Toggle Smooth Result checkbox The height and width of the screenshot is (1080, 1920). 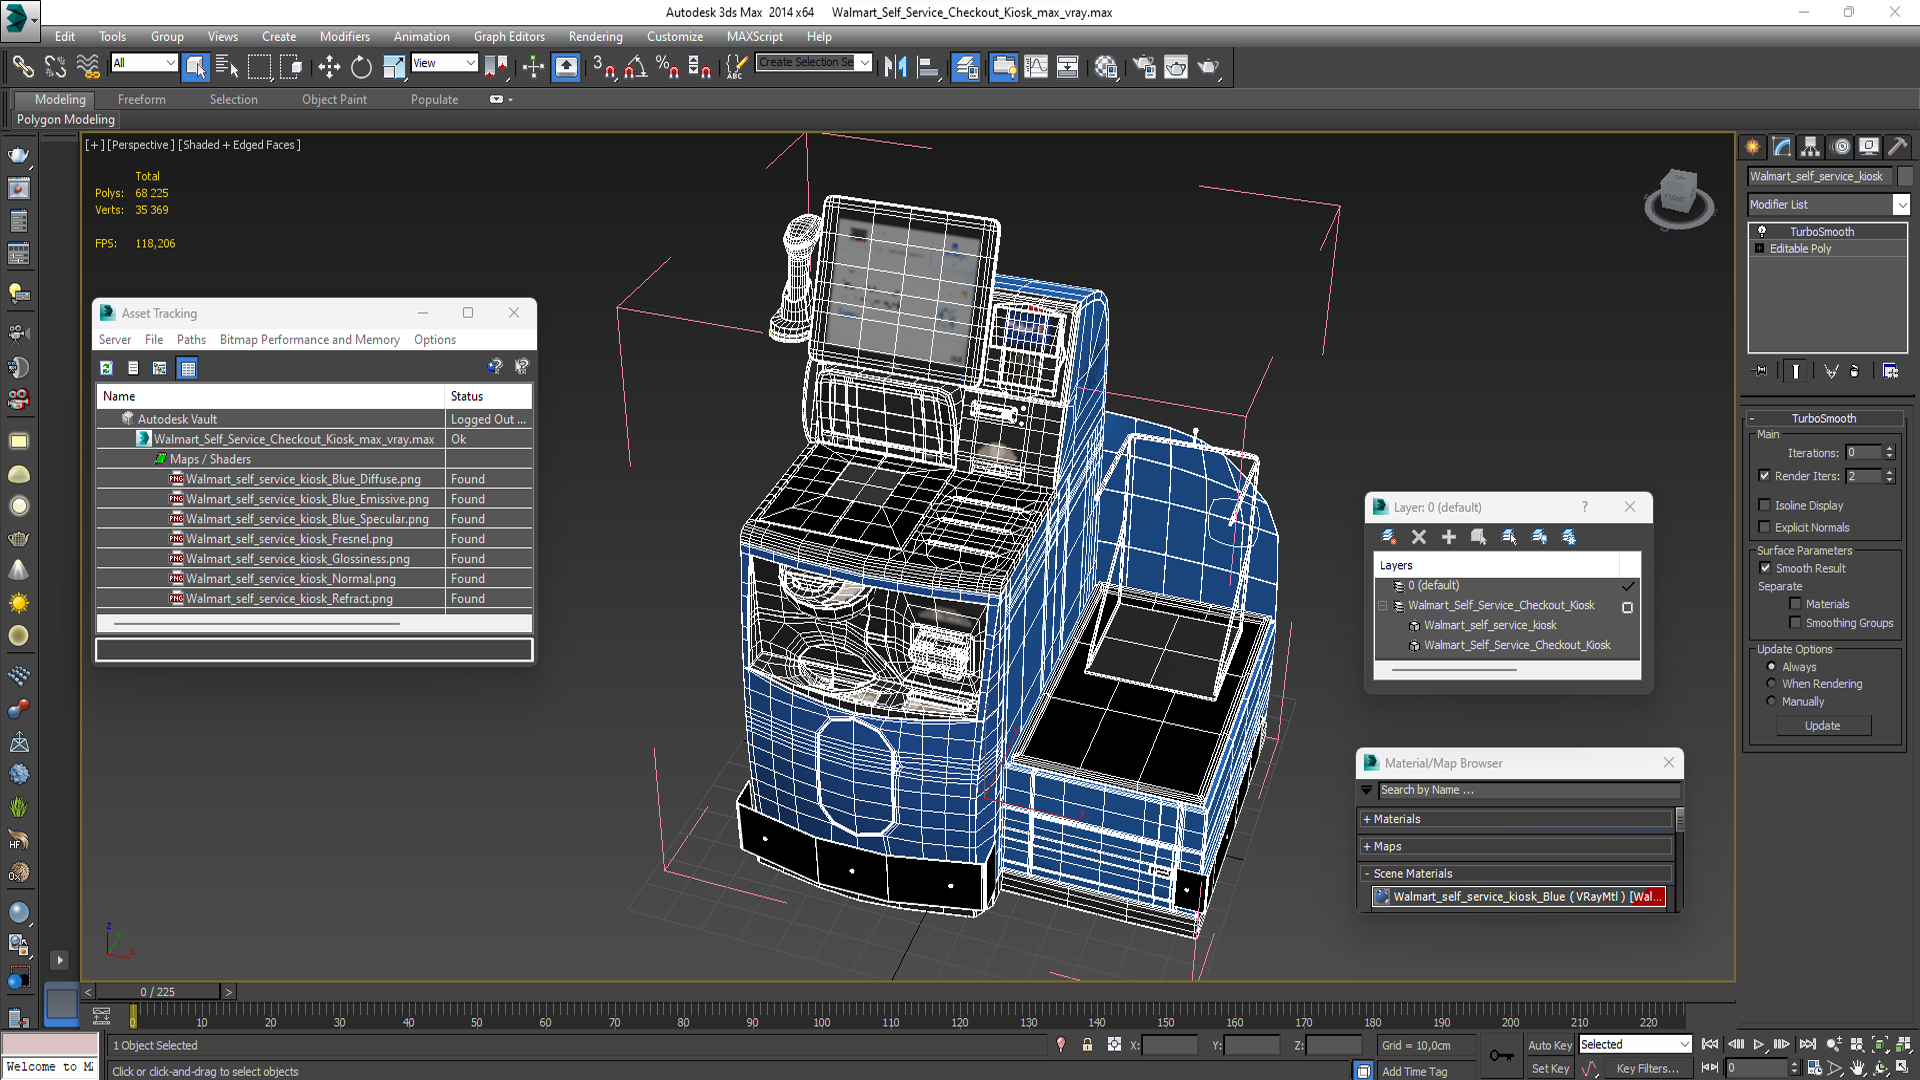coord(1765,568)
